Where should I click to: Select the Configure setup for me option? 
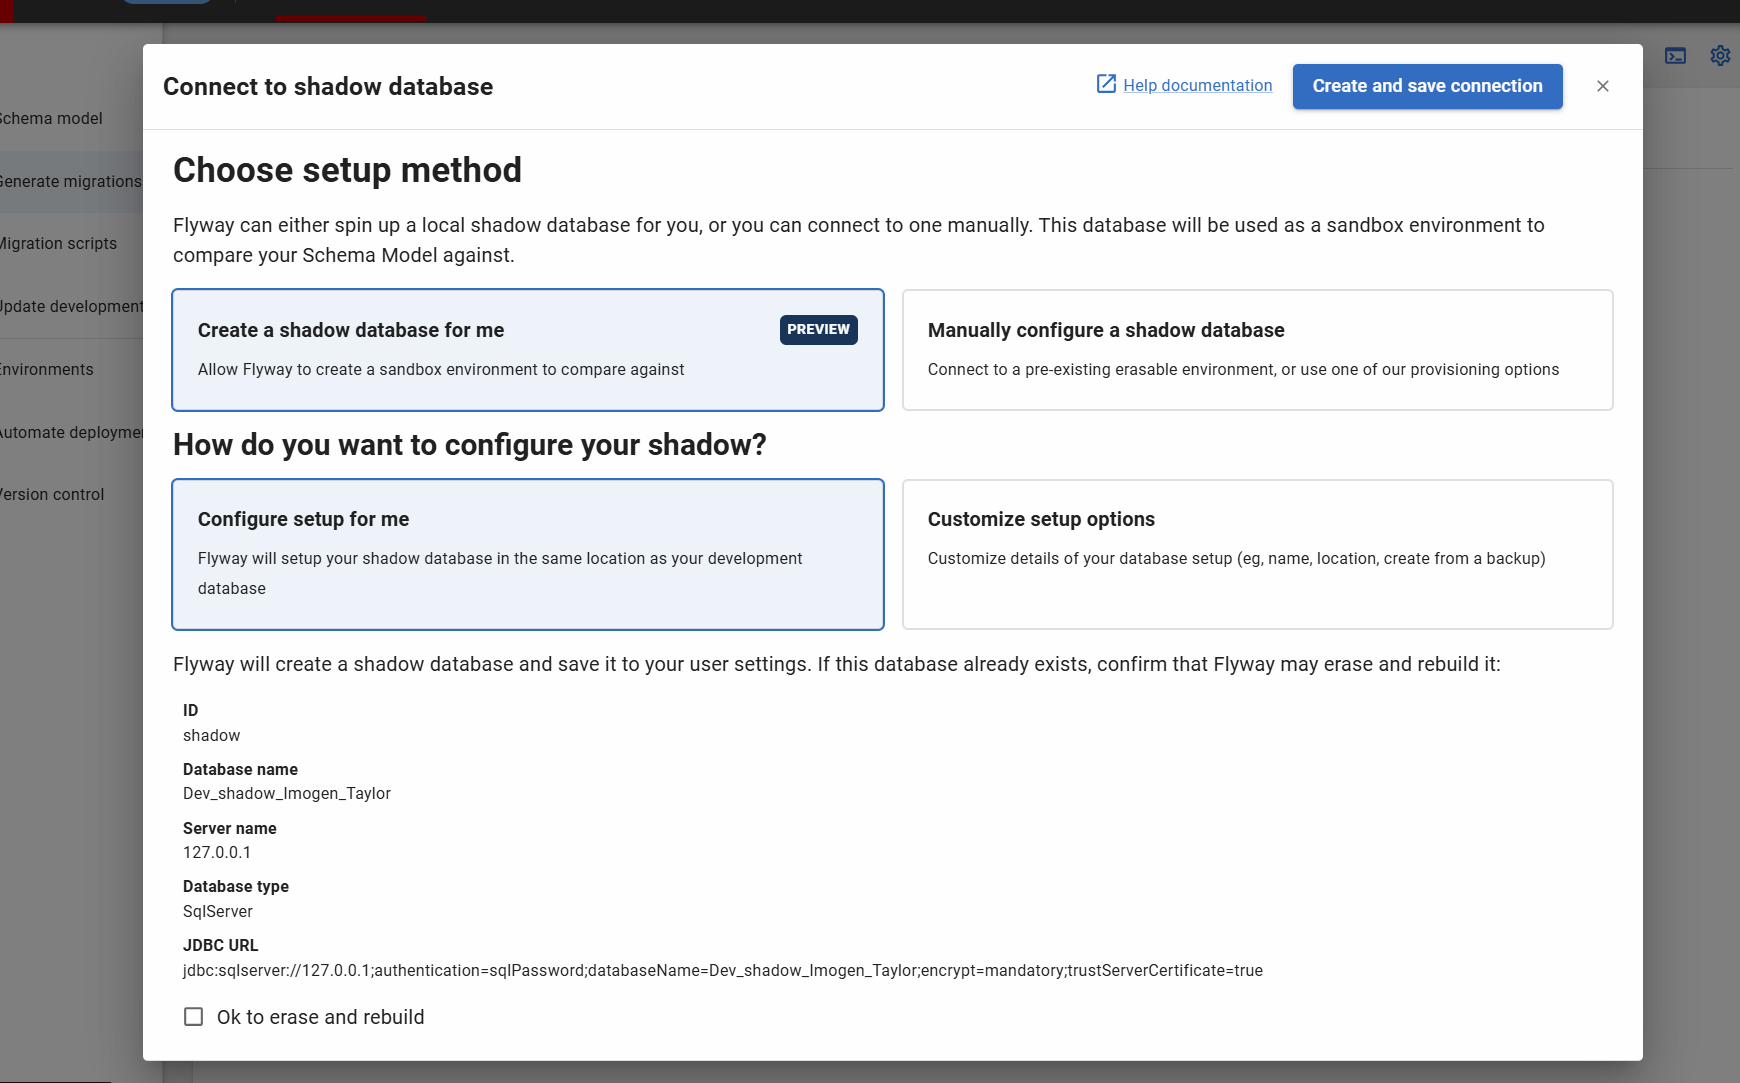pyautogui.click(x=527, y=554)
